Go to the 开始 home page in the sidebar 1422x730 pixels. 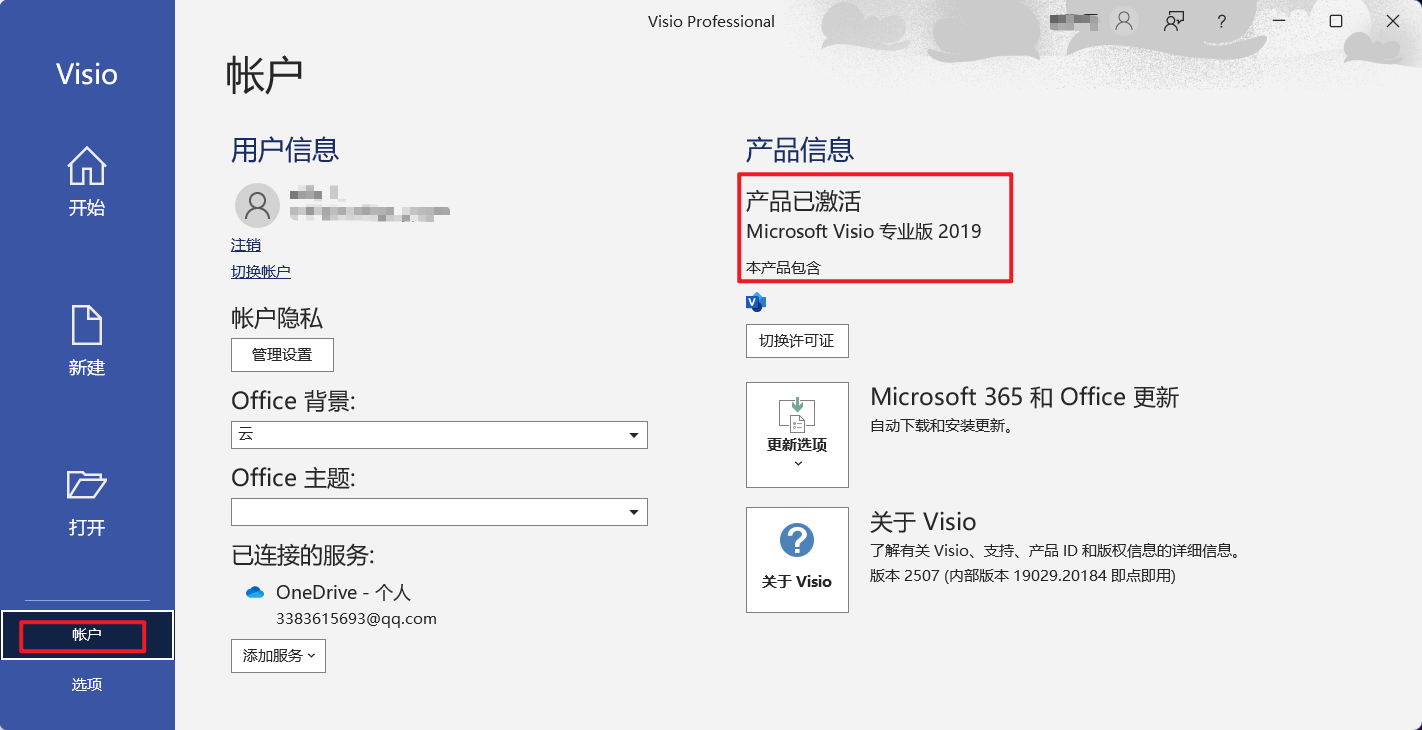point(87,182)
